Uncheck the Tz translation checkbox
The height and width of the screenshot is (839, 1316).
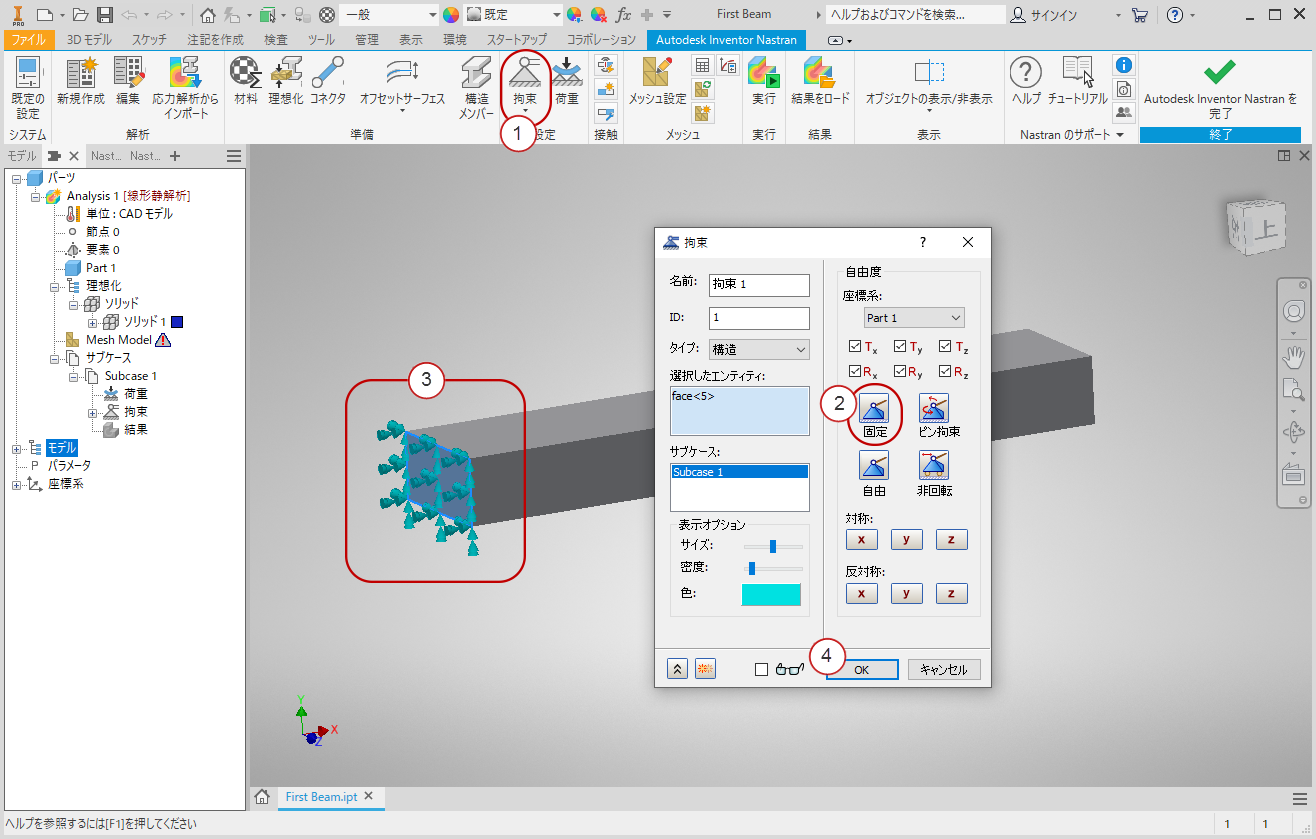coord(945,347)
